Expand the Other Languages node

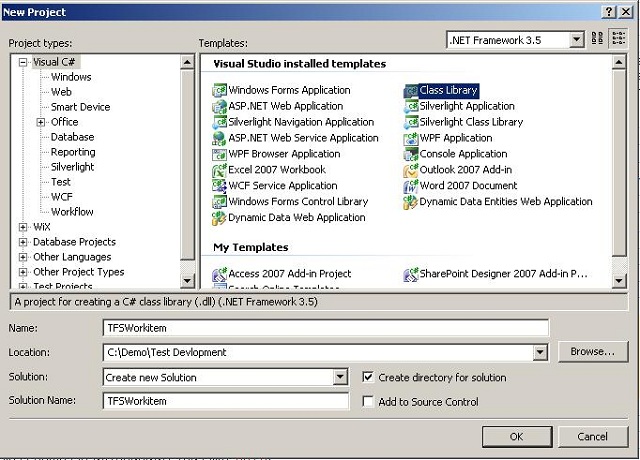point(23,257)
